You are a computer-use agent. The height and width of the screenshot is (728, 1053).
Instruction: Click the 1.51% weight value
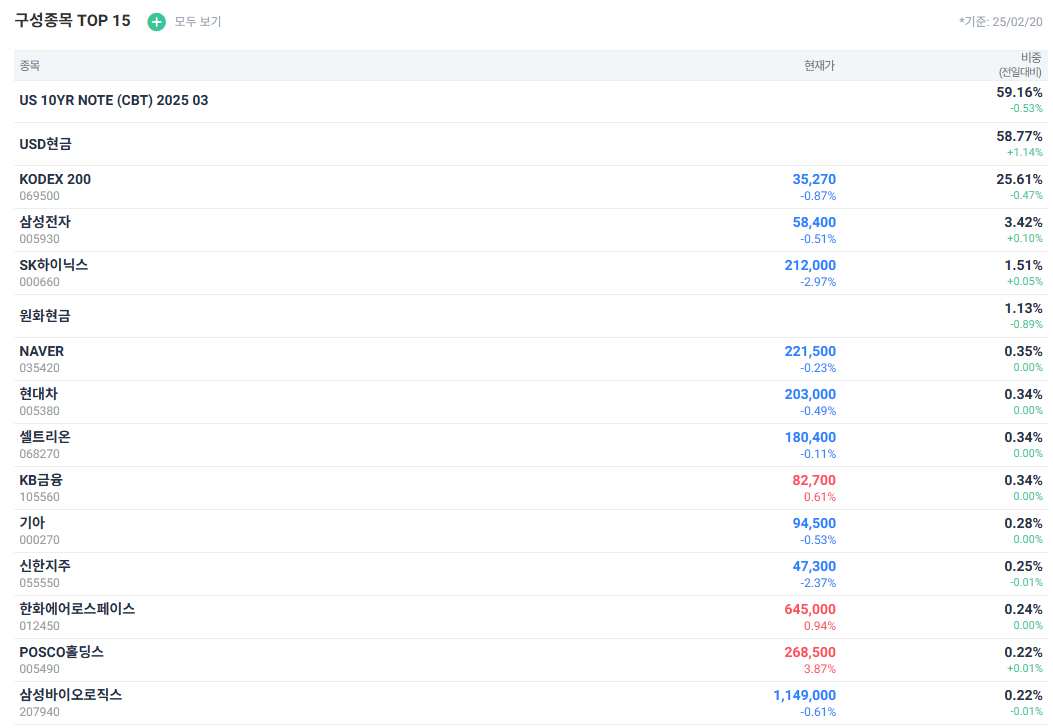click(x=1023, y=265)
